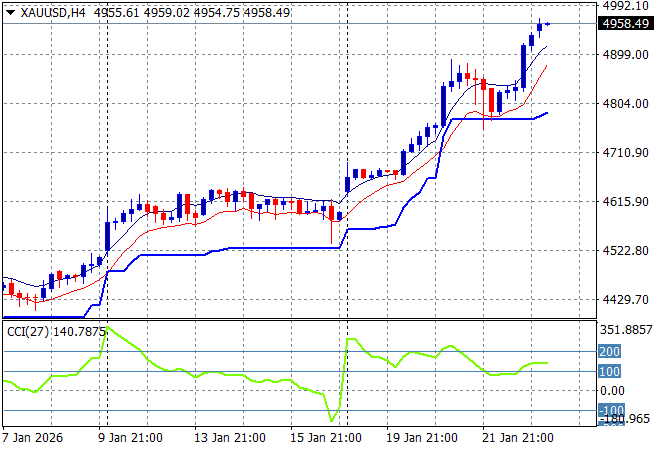Click the CCI level -100 marker
Viewport: 660px width, 450px height.
tap(610, 411)
